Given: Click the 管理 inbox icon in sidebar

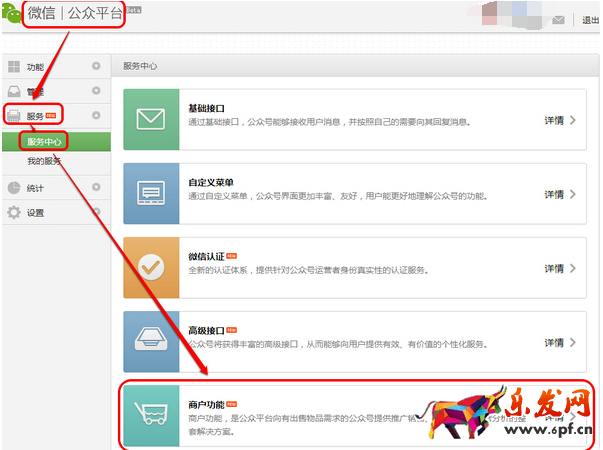Looking at the screenshot, I should (14, 91).
